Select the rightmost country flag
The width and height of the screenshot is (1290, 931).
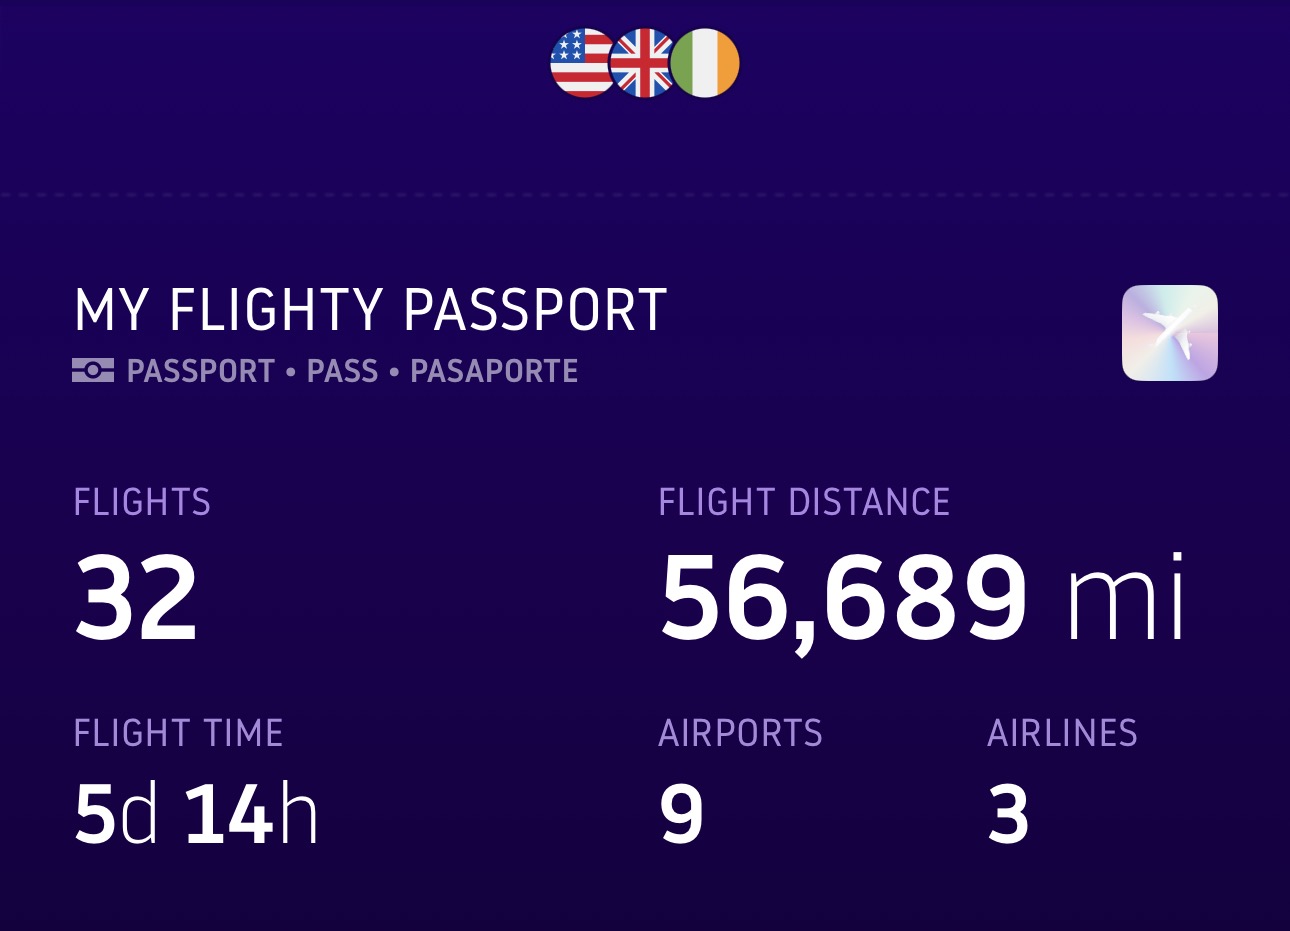click(707, 60)
